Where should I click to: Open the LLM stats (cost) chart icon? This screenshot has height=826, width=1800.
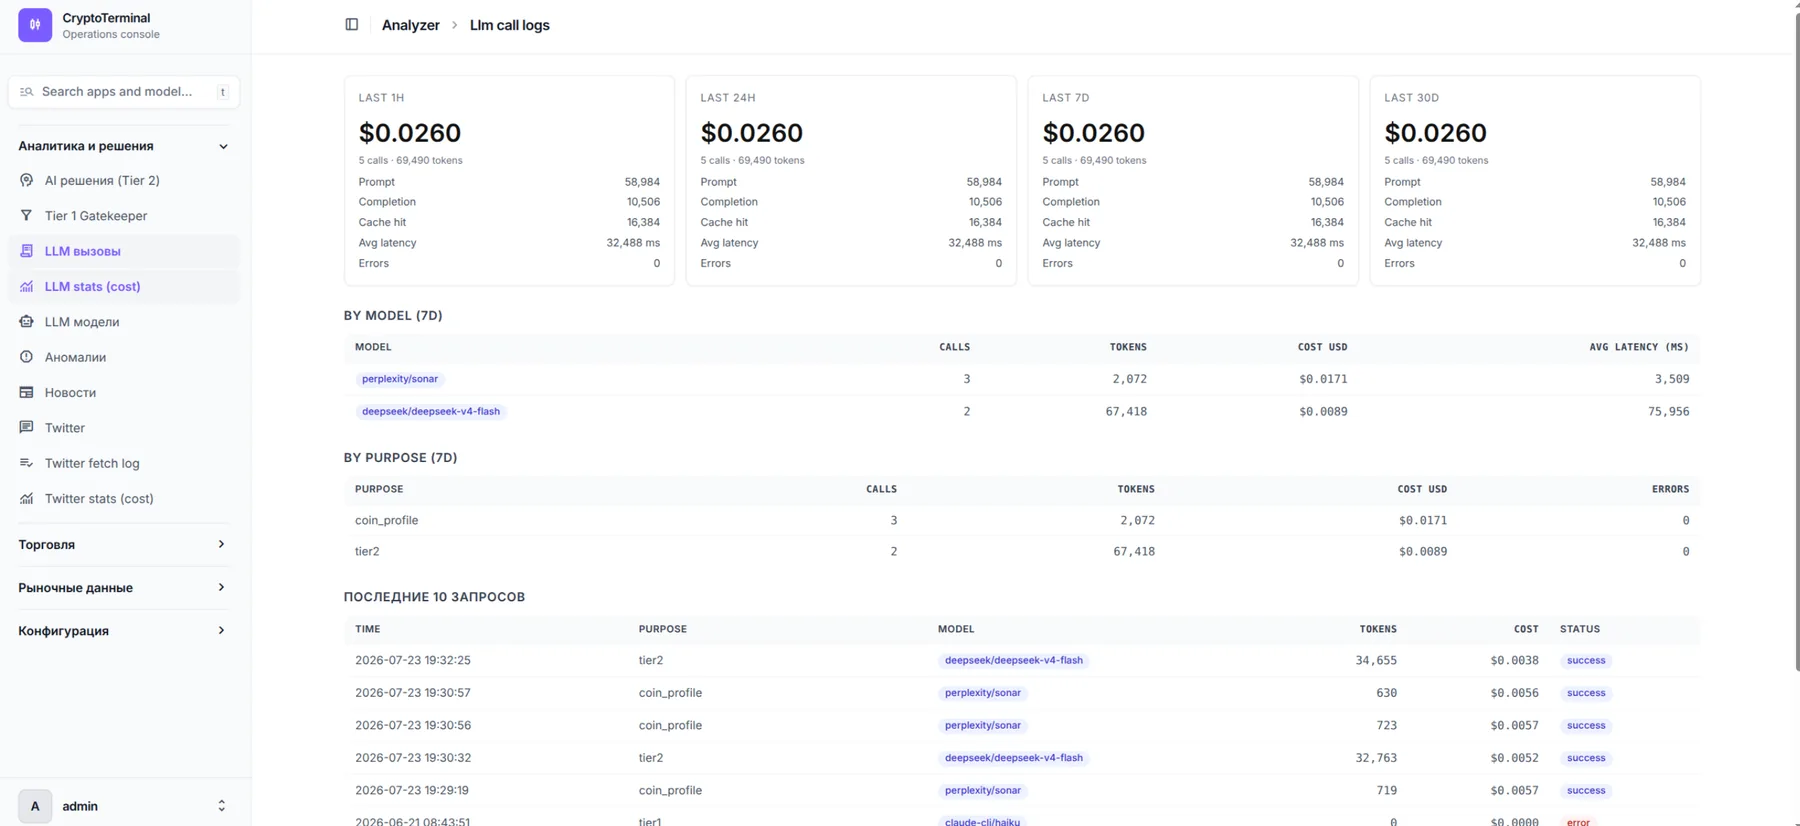click(27, 287)
